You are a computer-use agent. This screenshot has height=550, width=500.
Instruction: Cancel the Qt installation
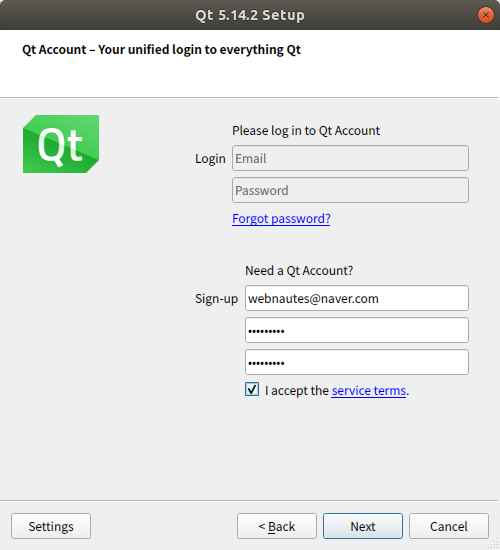coord(449,526)
